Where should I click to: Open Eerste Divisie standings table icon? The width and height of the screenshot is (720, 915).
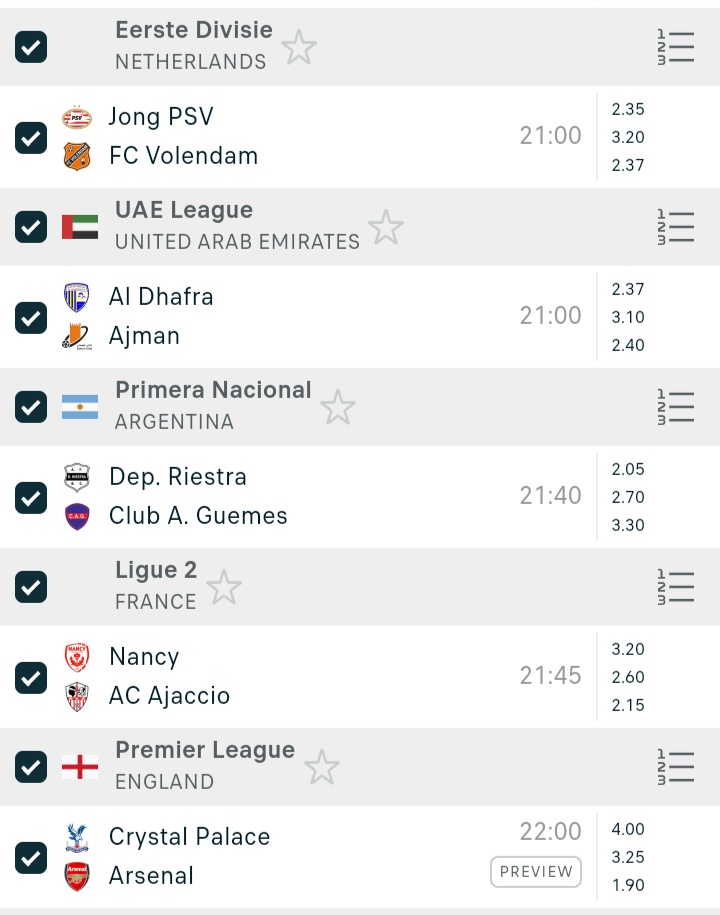click(676, 47)
